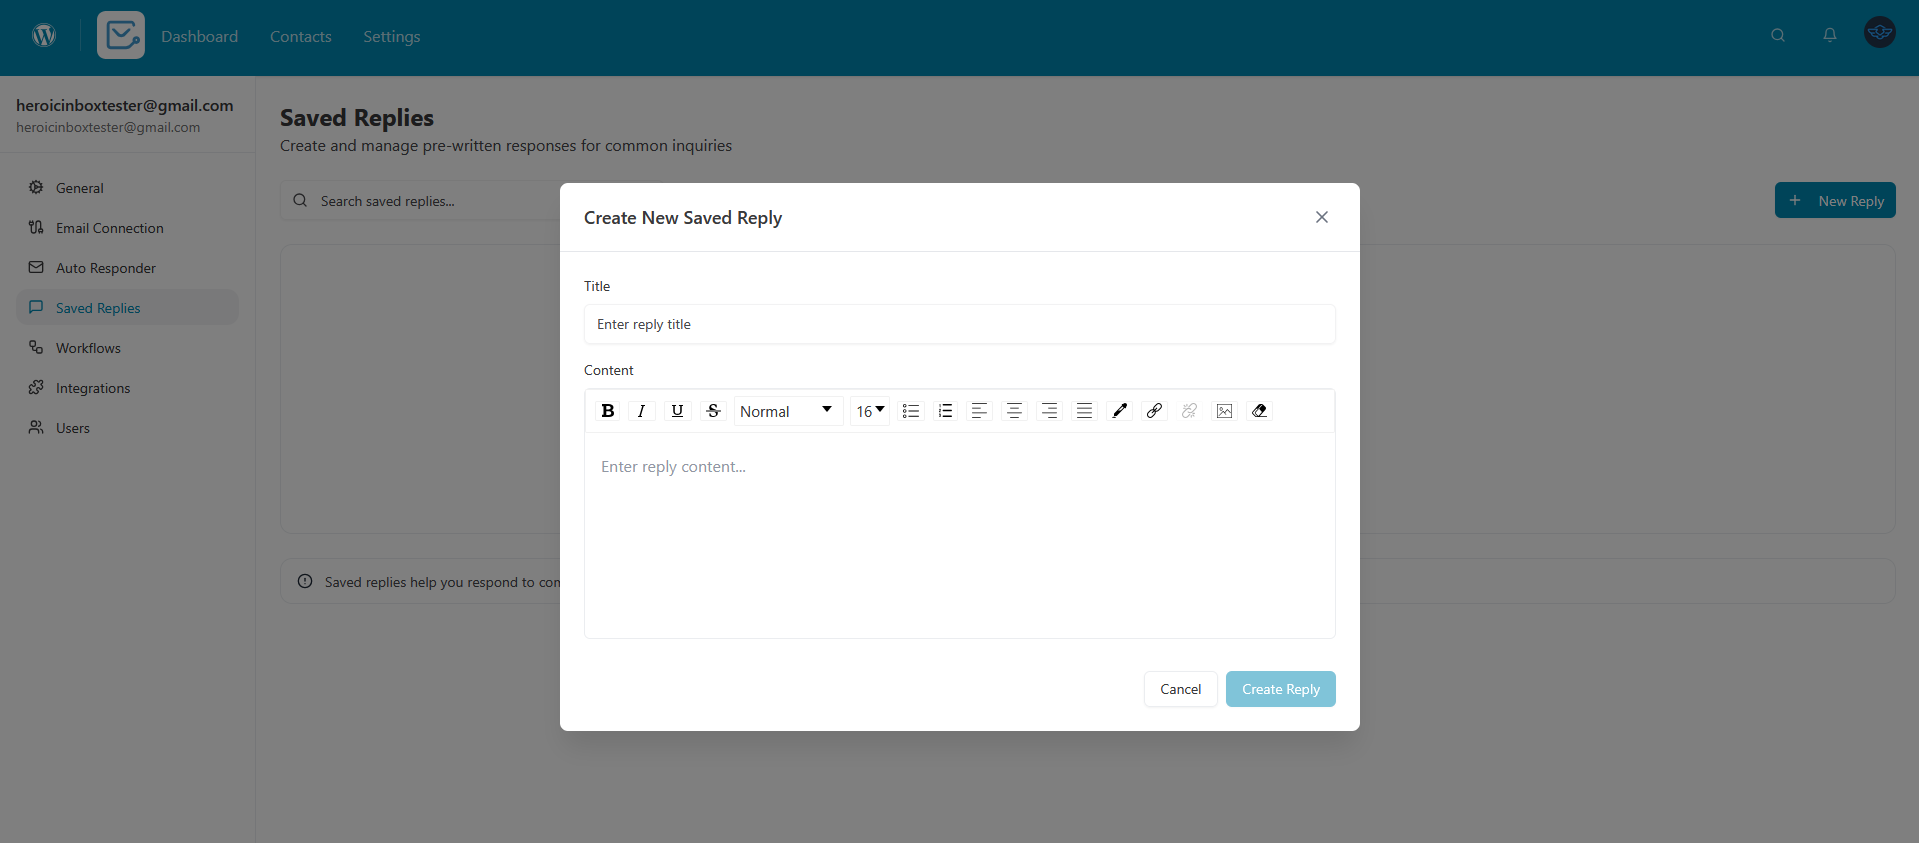1919x843 pixels.
Task: Align text to the right
Action: point(1049,411)
